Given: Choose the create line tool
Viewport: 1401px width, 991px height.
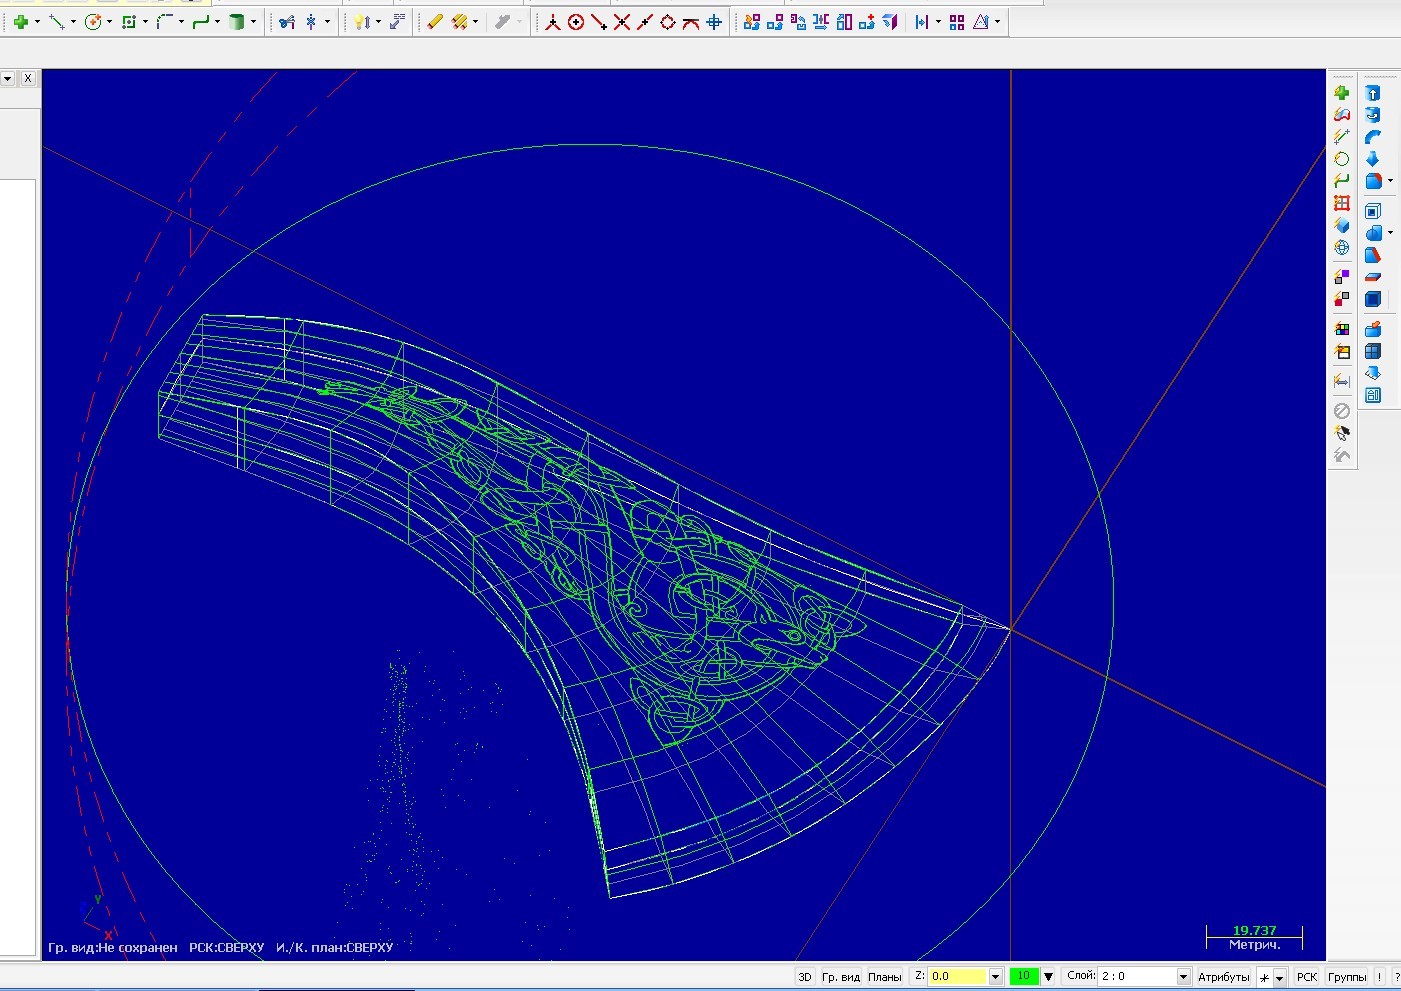Looking at the screenshot, I should pyautogui.click(x=56, y=22).
